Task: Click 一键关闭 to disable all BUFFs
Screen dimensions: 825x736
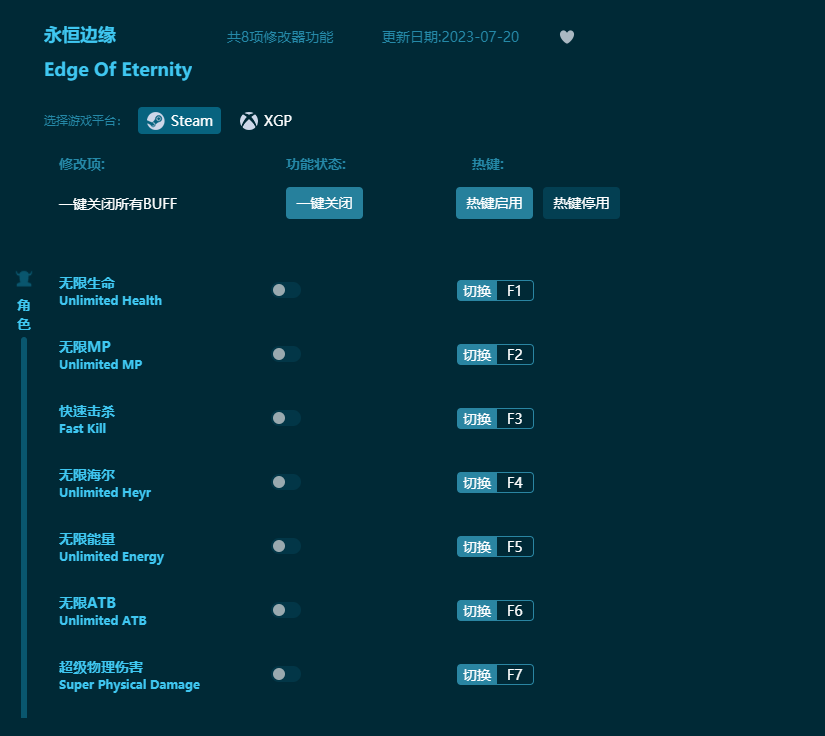Action: (324, 203)
